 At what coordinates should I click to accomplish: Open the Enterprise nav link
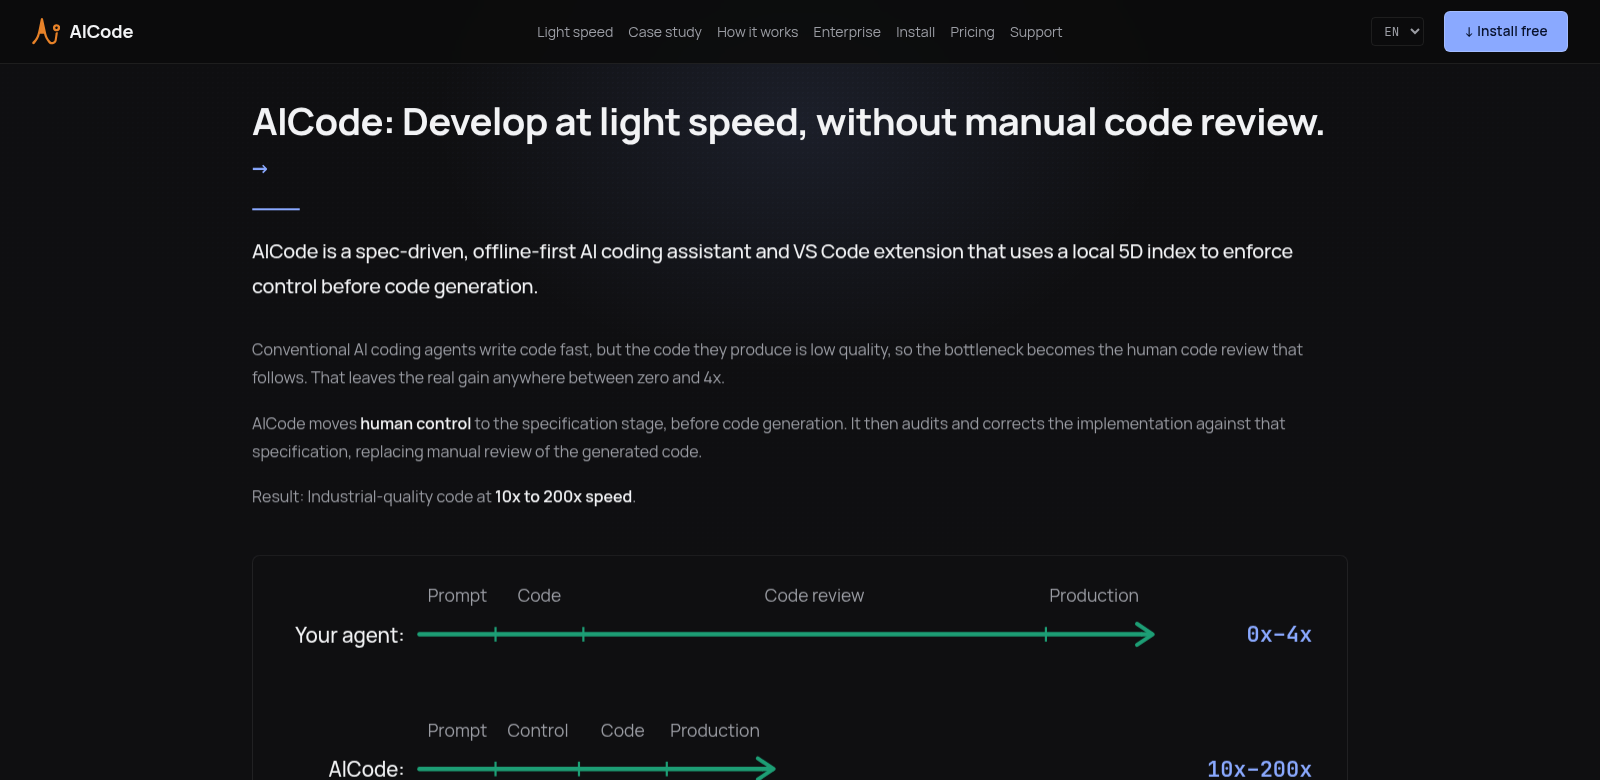(847, 32)
